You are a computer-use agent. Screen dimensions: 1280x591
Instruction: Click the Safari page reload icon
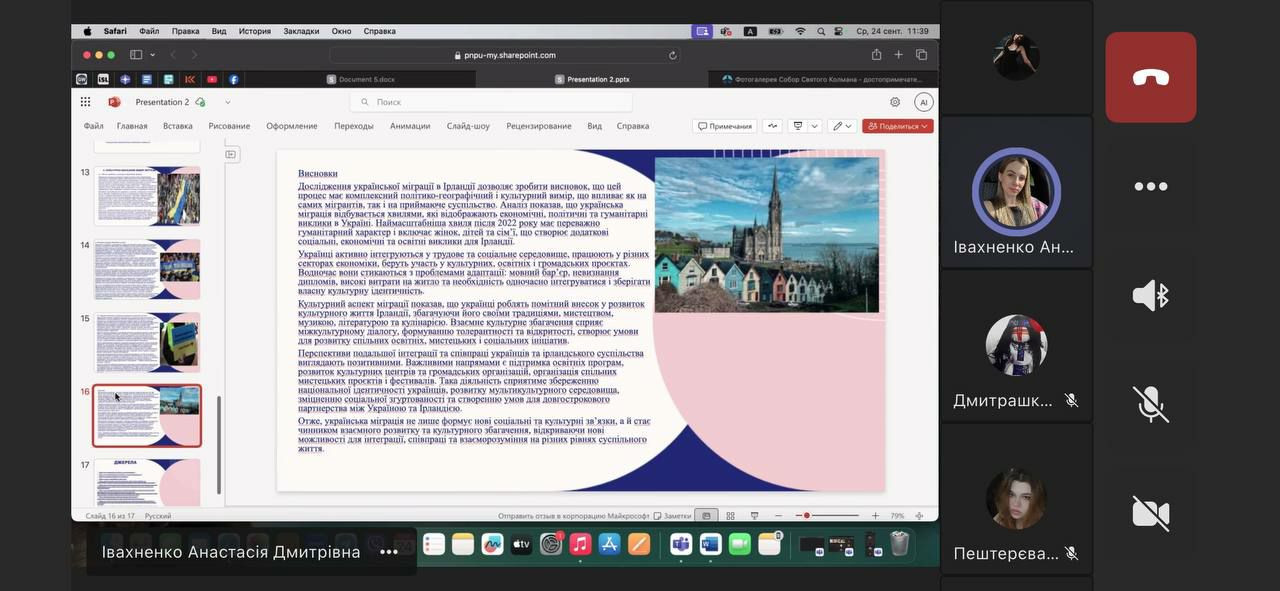click(x=673, y=55)
